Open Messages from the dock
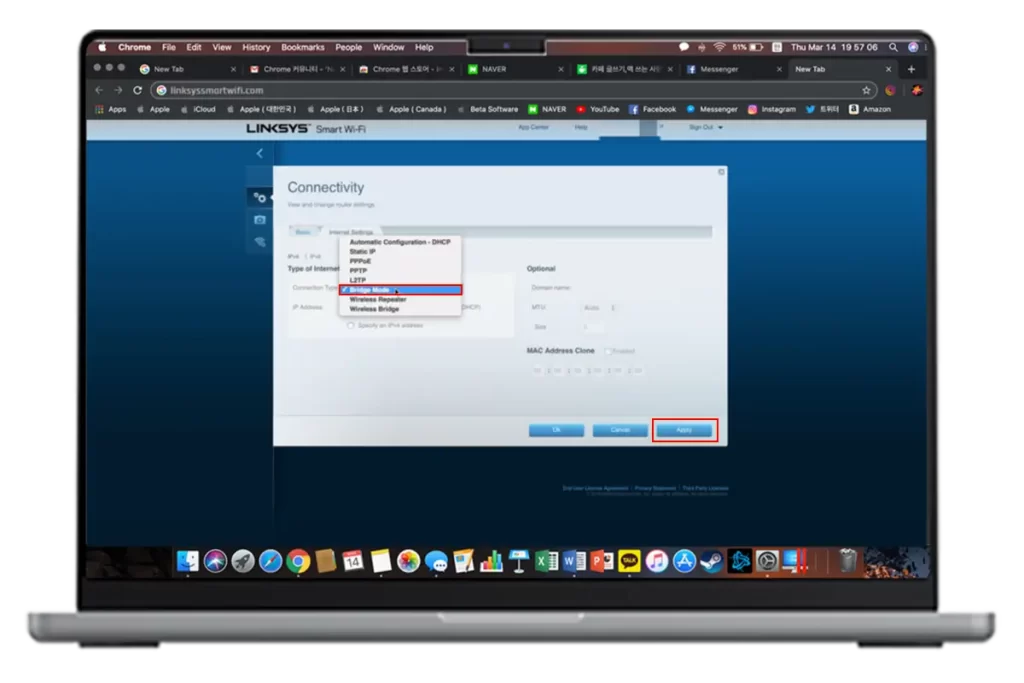Image resolution: width=1024 pixels, height=683 pixels. point(436,562)
